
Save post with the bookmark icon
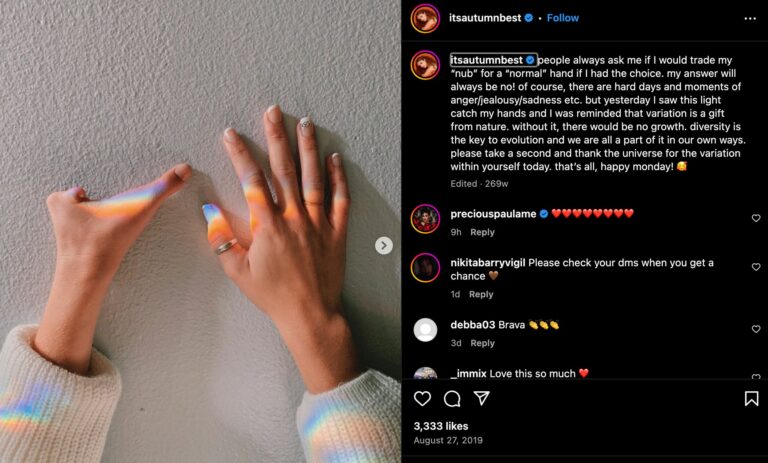(x=751, y=398)
